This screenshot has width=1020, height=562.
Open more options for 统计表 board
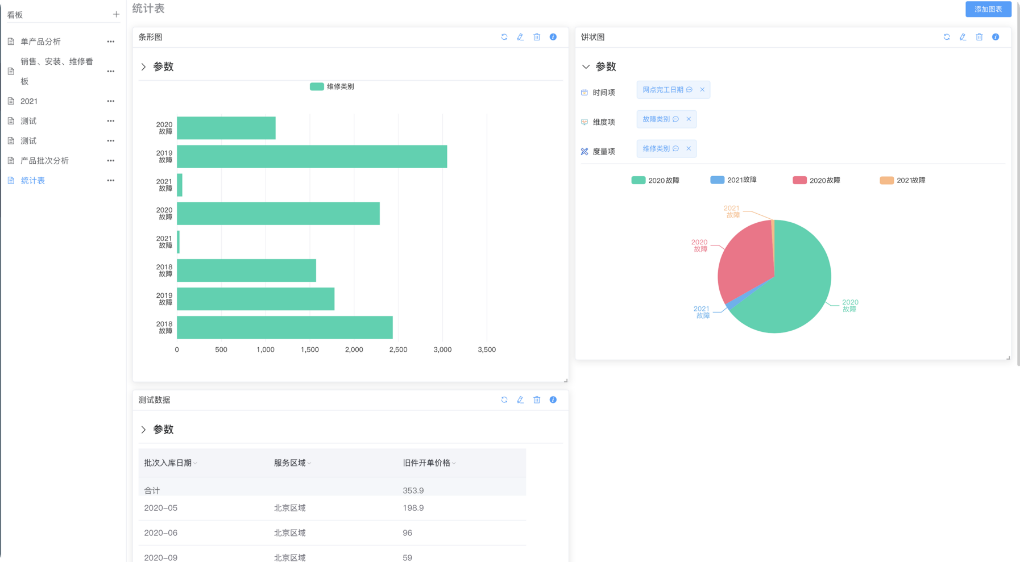pyautogui.click(x=111, y=181)
